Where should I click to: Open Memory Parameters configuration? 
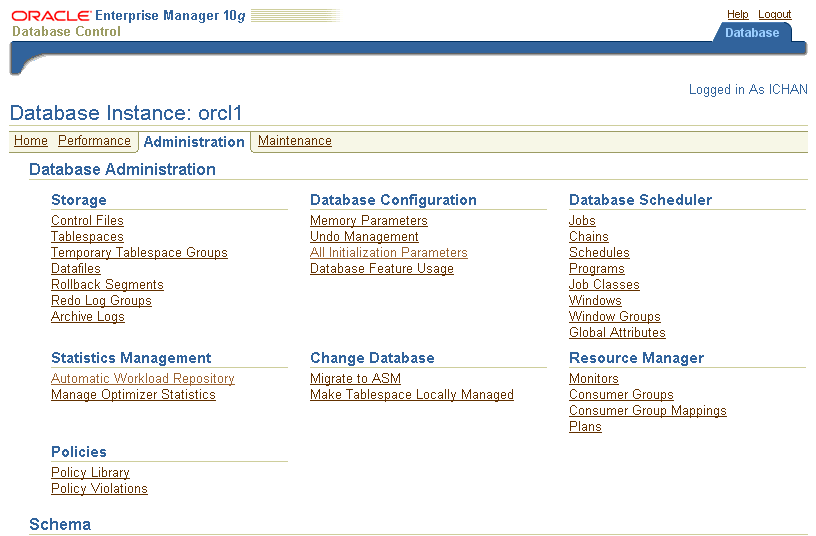pos(368,221)
